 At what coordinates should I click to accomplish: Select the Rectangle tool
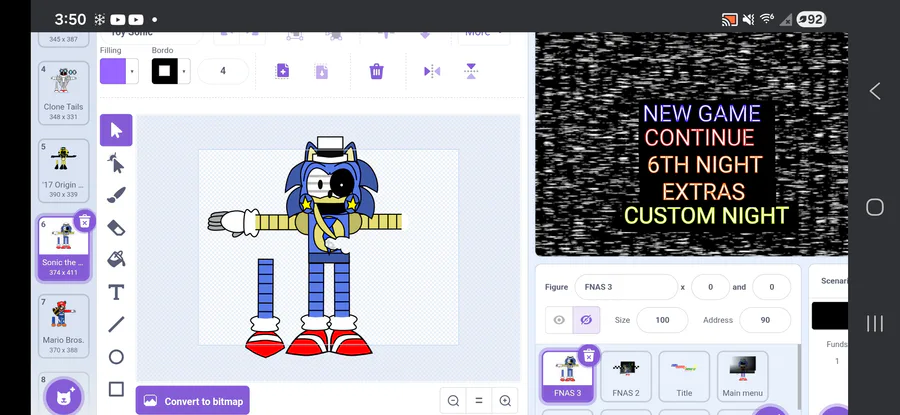pos(116,389)
